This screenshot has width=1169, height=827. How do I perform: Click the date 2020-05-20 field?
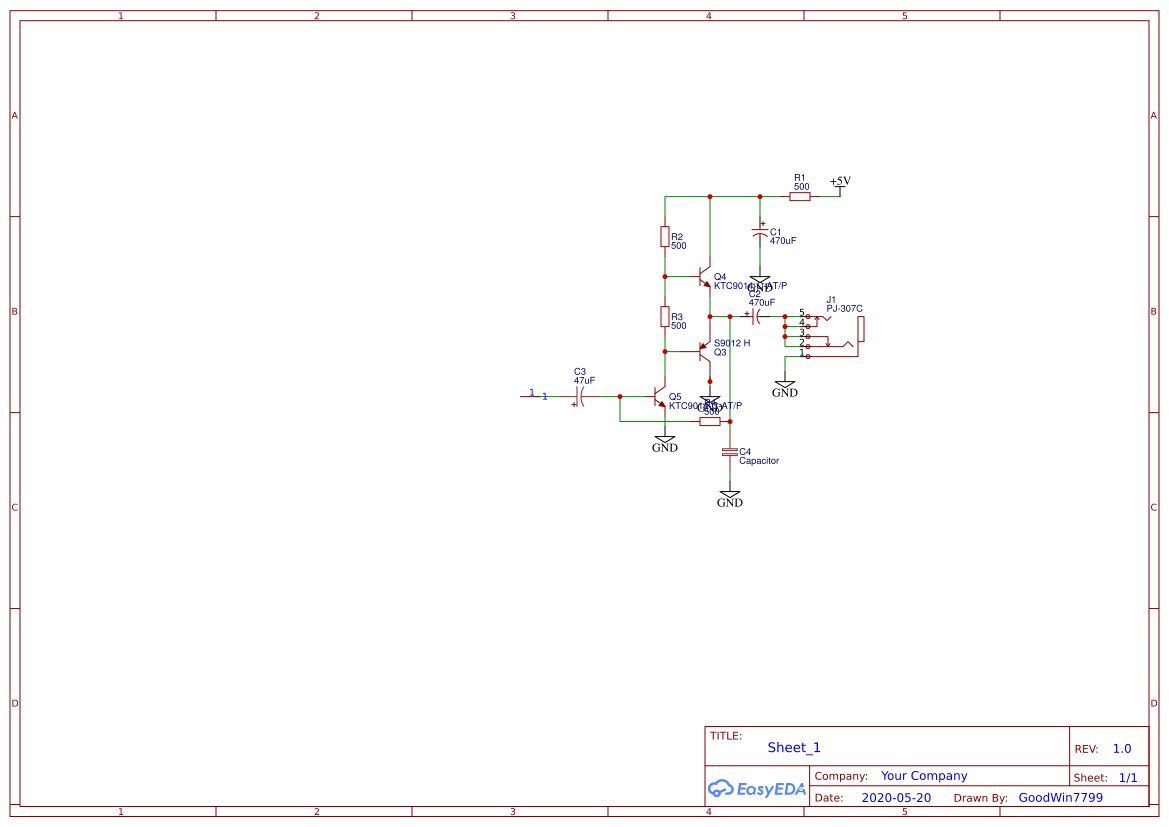tap(895, 798)
